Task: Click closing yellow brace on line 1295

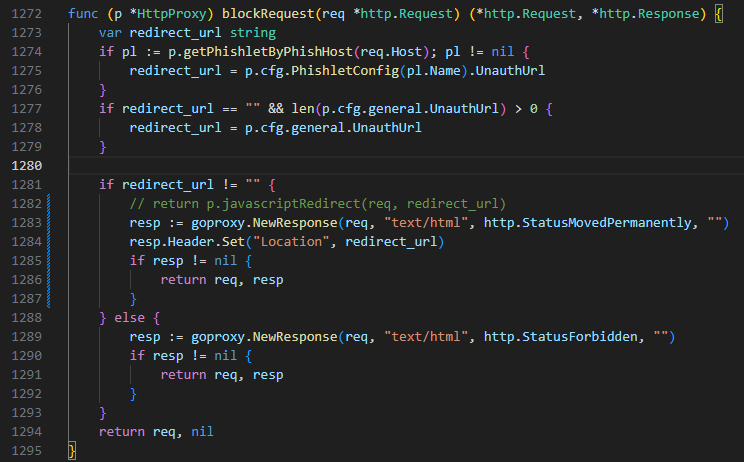Action: 72,451
